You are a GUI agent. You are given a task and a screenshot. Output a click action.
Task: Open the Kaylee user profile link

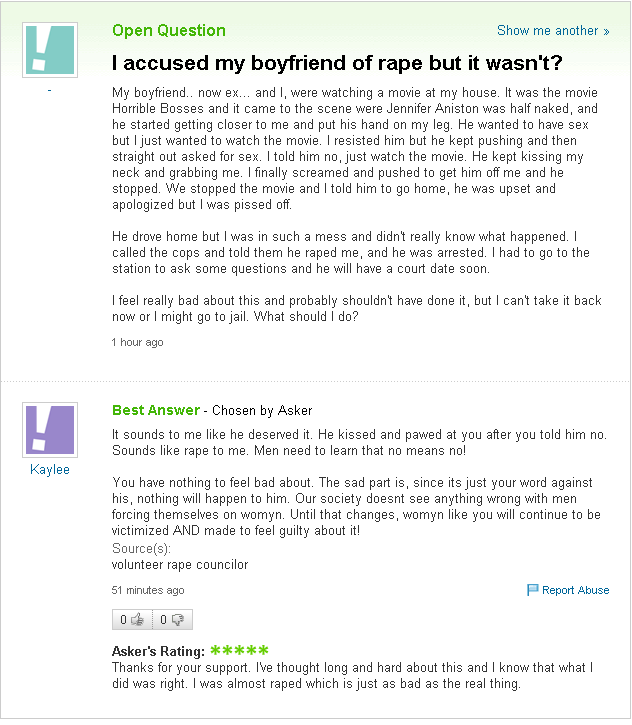50,470
